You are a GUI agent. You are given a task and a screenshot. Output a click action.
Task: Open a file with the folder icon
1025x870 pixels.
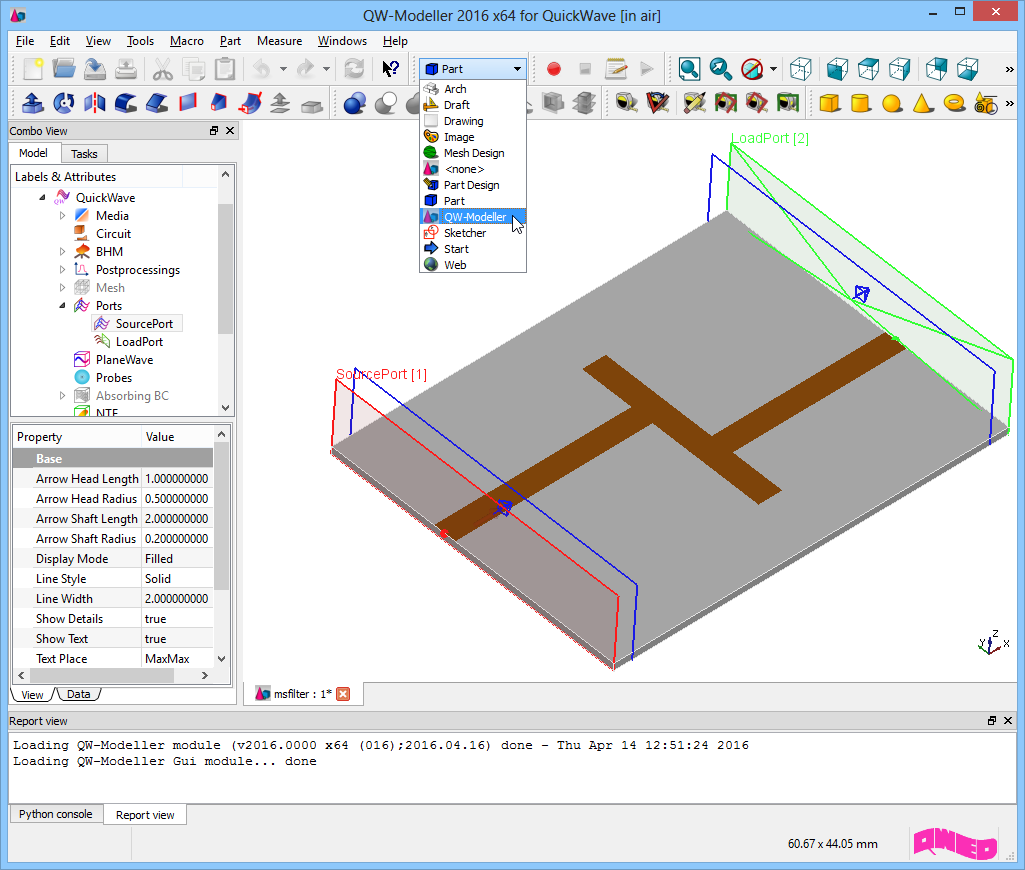(64, 69)
